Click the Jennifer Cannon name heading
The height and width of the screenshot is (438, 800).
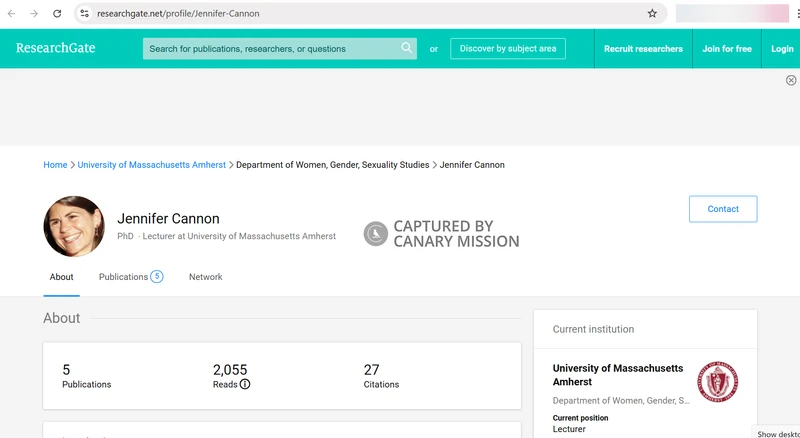tap(168, 218)
